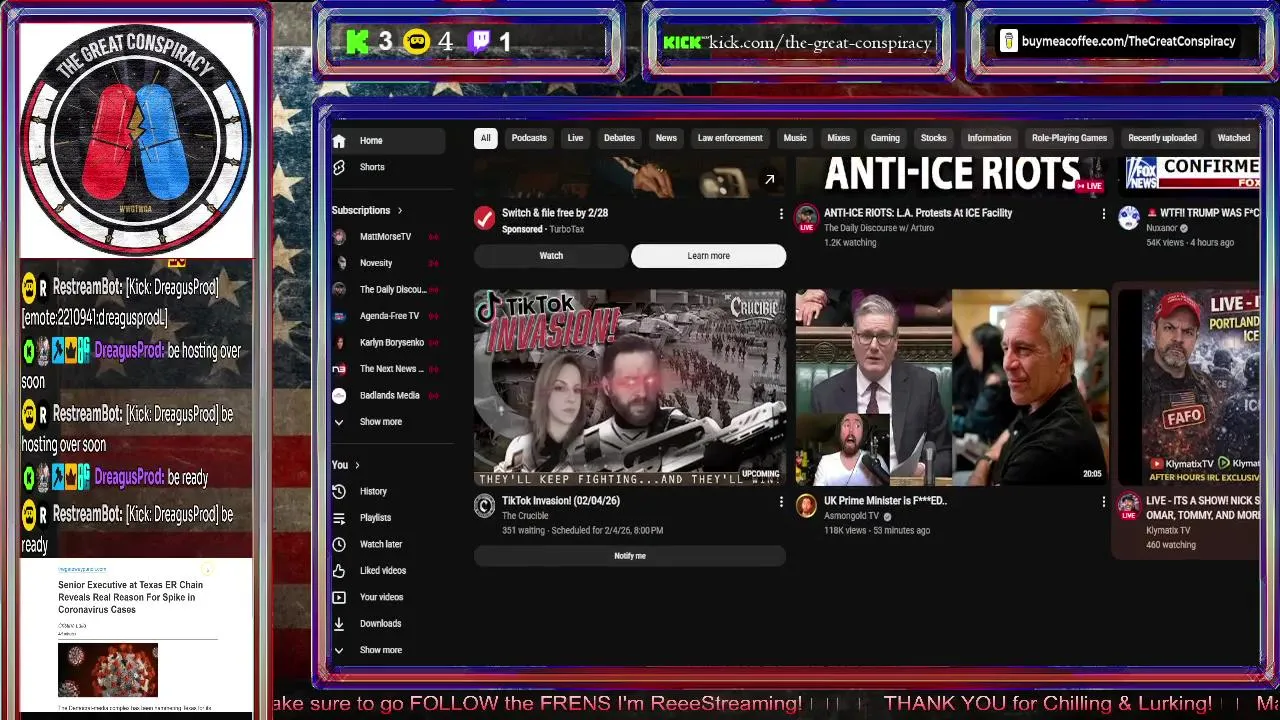1280x720 pixels.
Task: Click the Kick channel URL banner
Action: tap(798, 42)
